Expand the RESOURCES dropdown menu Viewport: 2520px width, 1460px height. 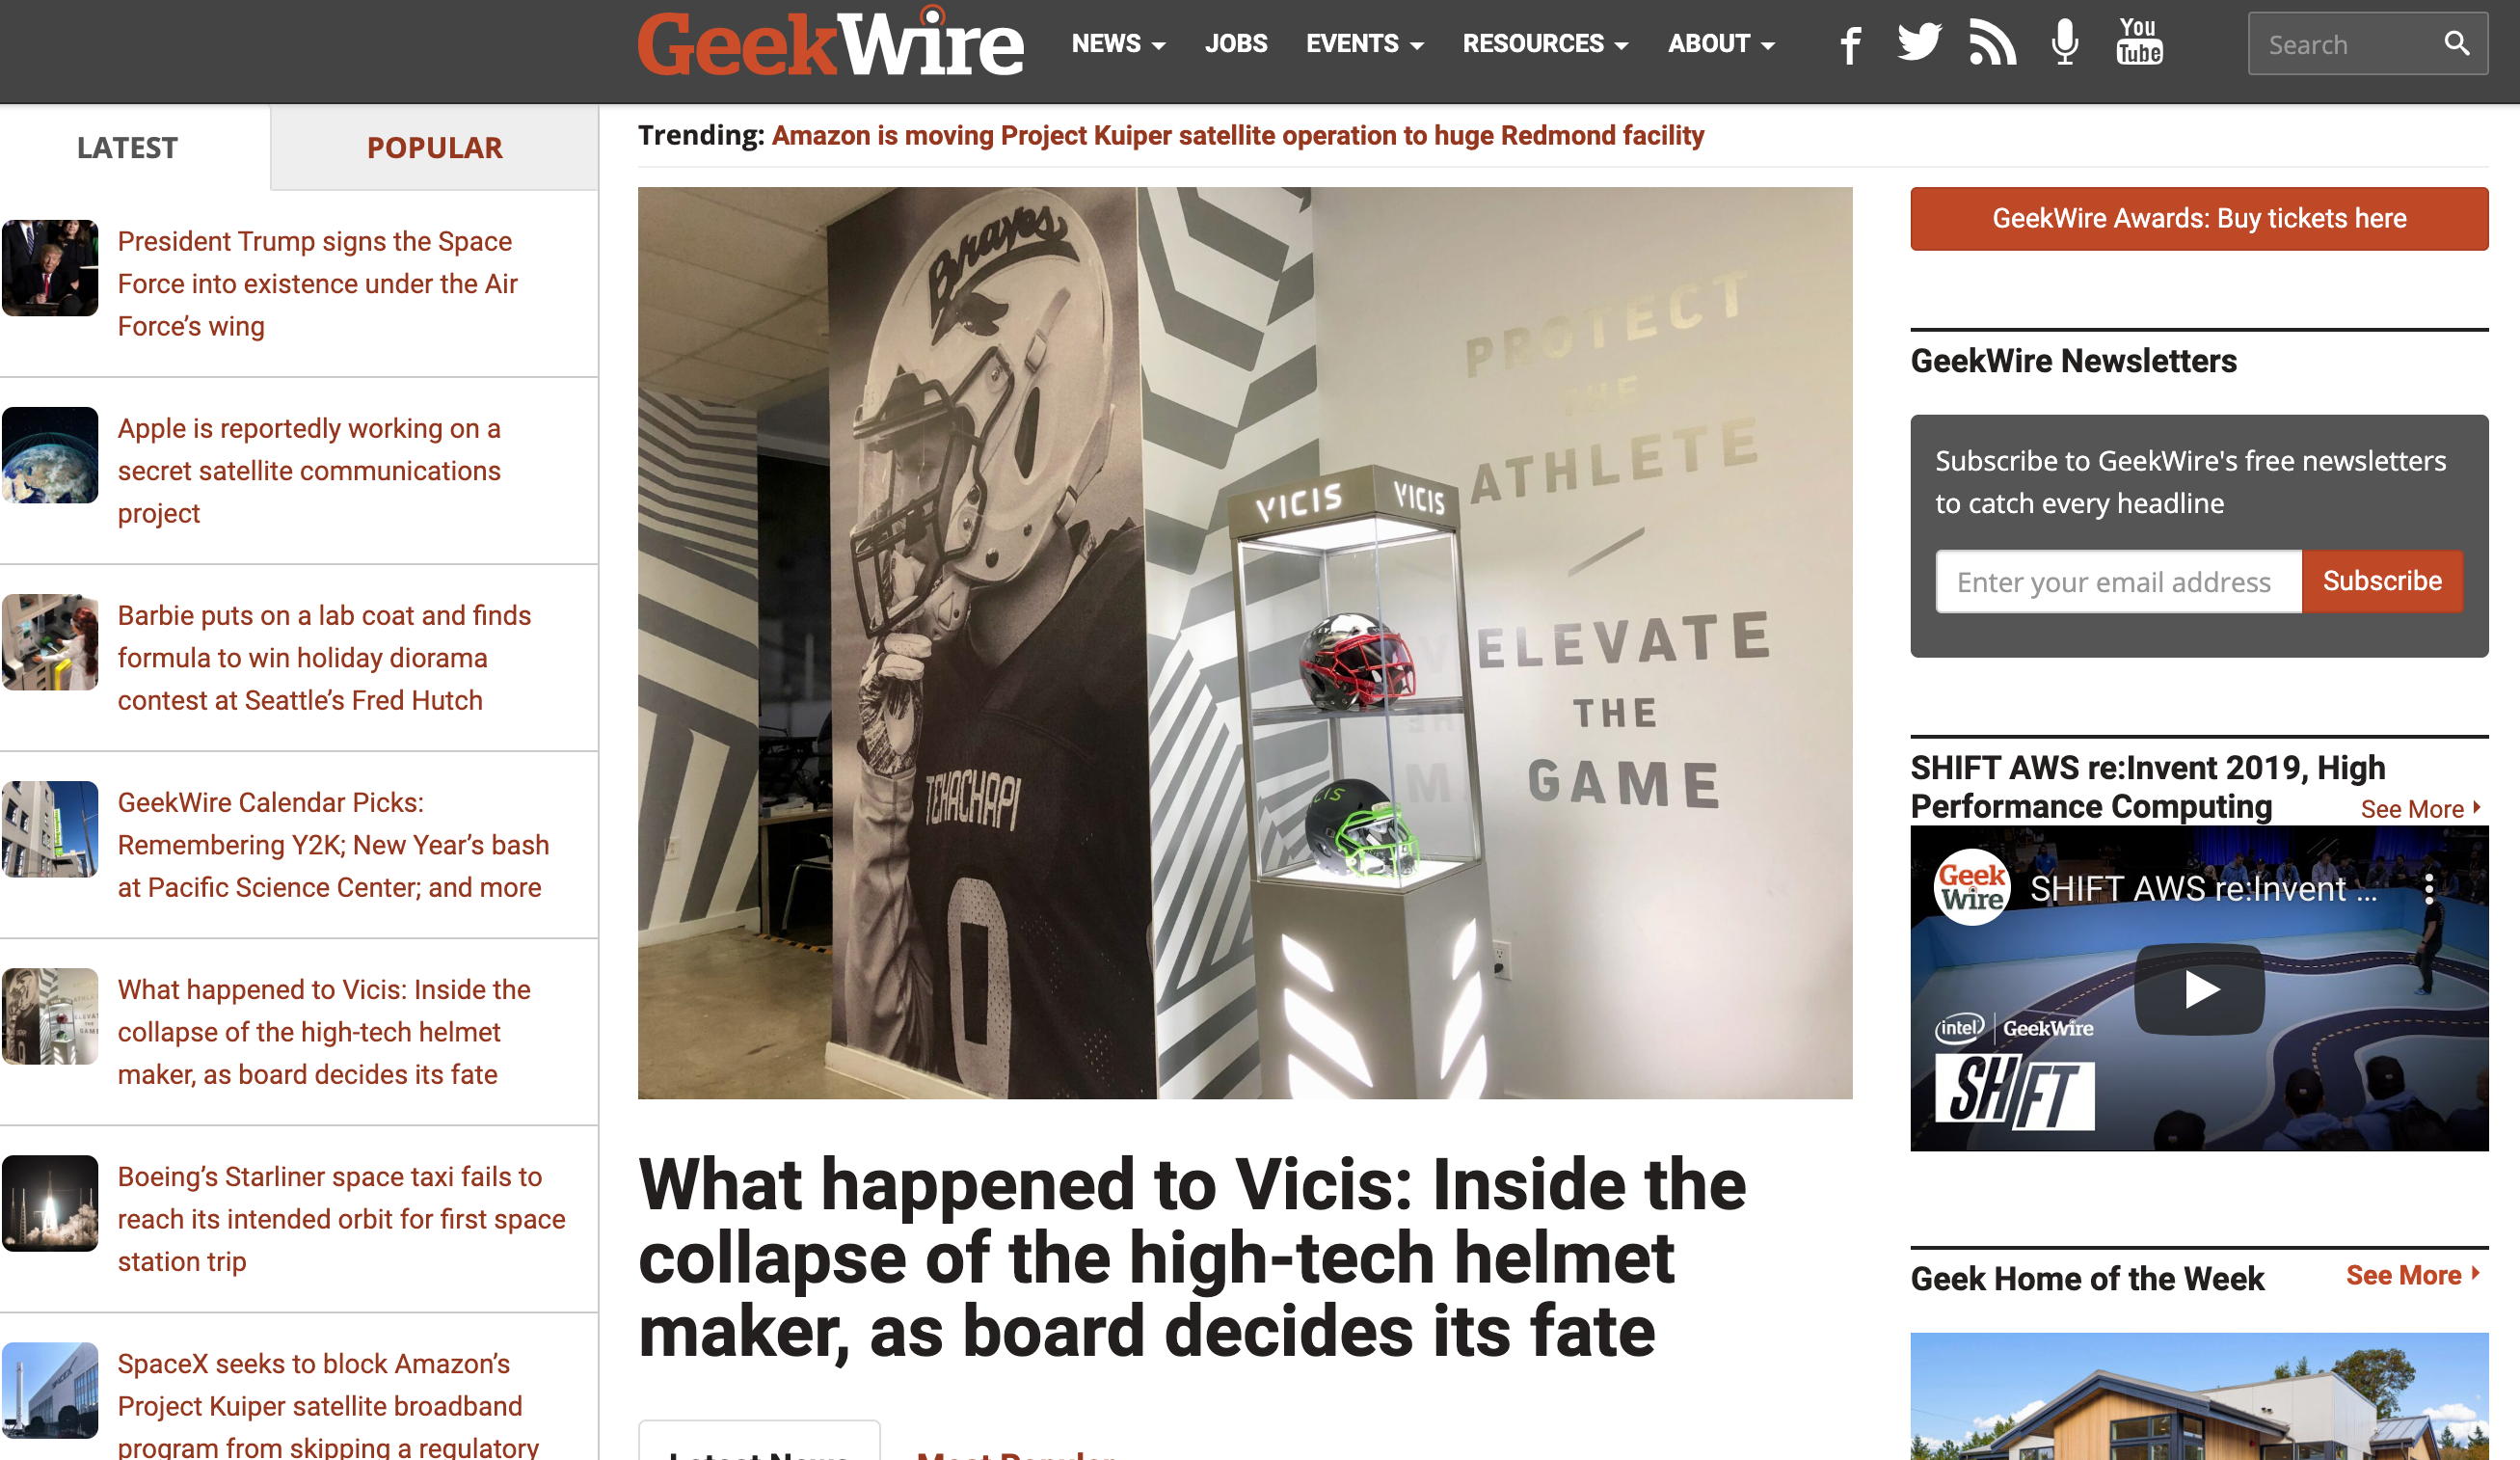click(1545, 44)
